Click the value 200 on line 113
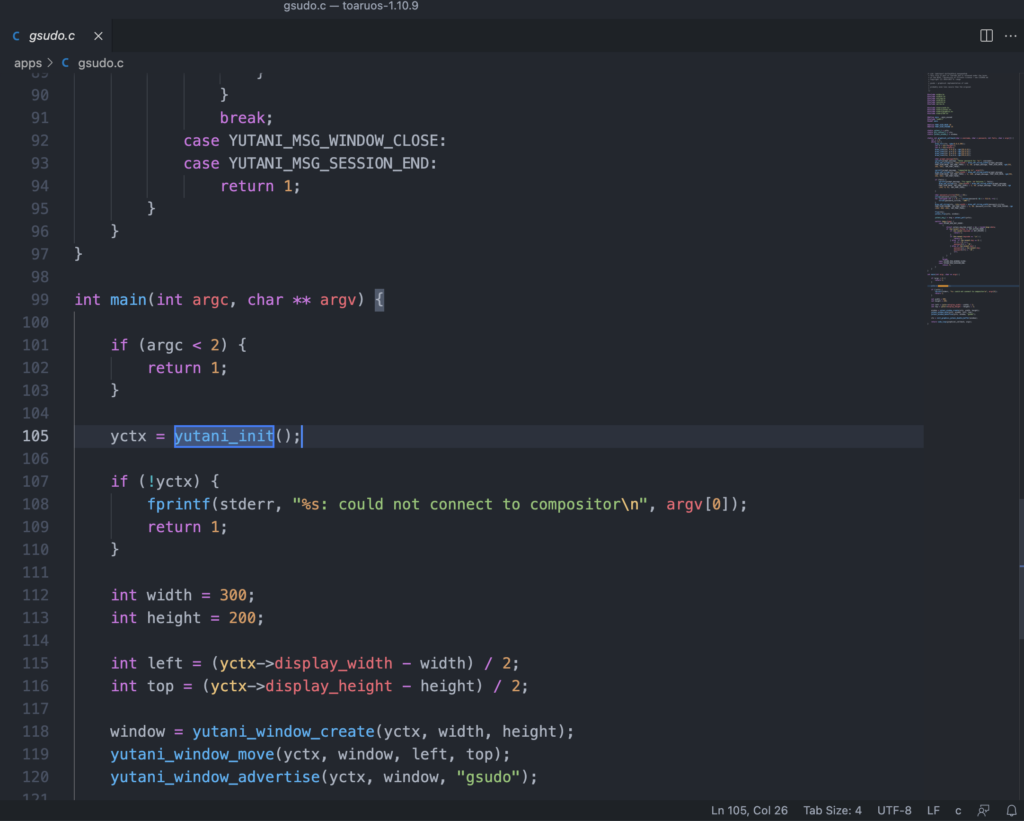This screenshot has width=1024, height=821. coord(242,618)
